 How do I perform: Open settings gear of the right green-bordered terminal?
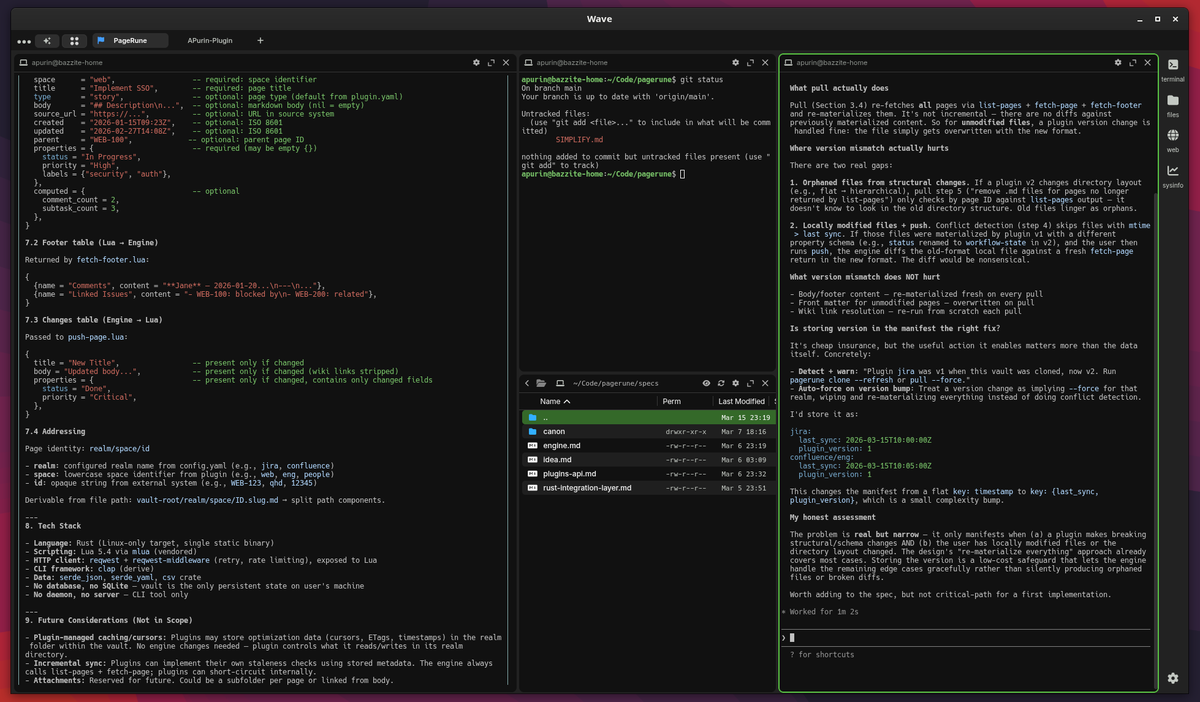coord(1119,62)
